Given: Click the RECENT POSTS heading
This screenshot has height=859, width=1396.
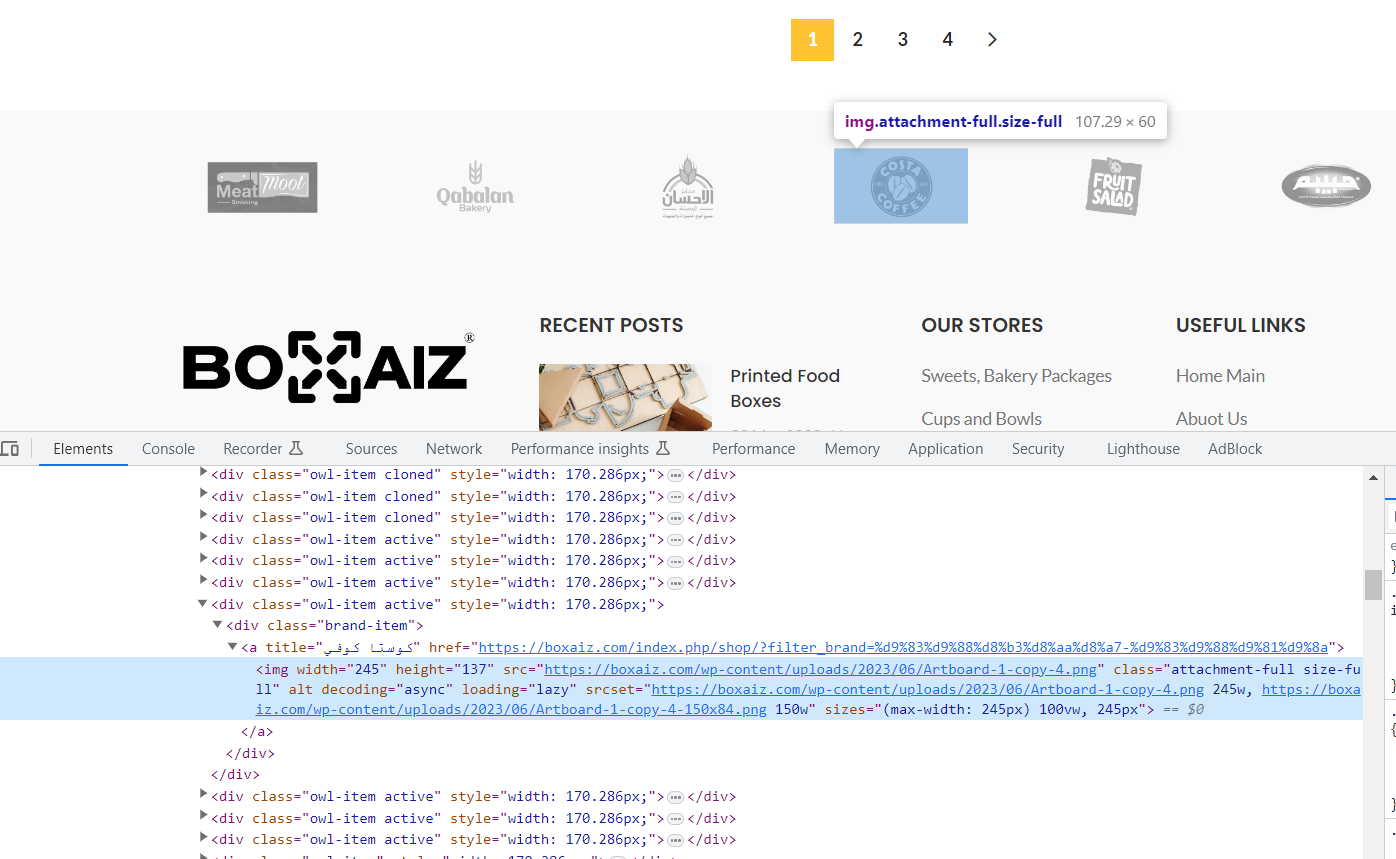Looking at the screenshot, I should pyautogui.click(x=611, y=325).
